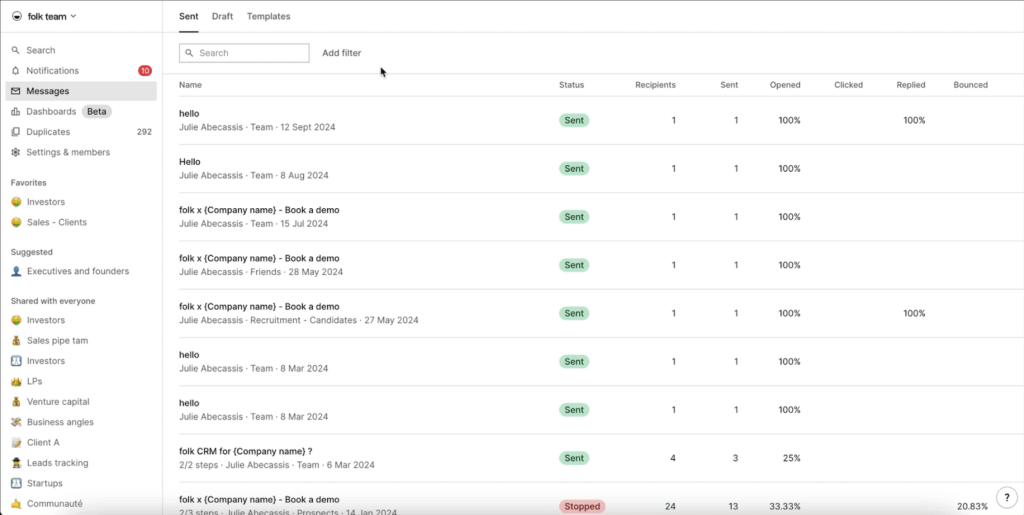Image resolution: width=1024 pixels, height=515 pixels.
Task: Click the Duplicates copy icon
Action: (x=16, y=132)
